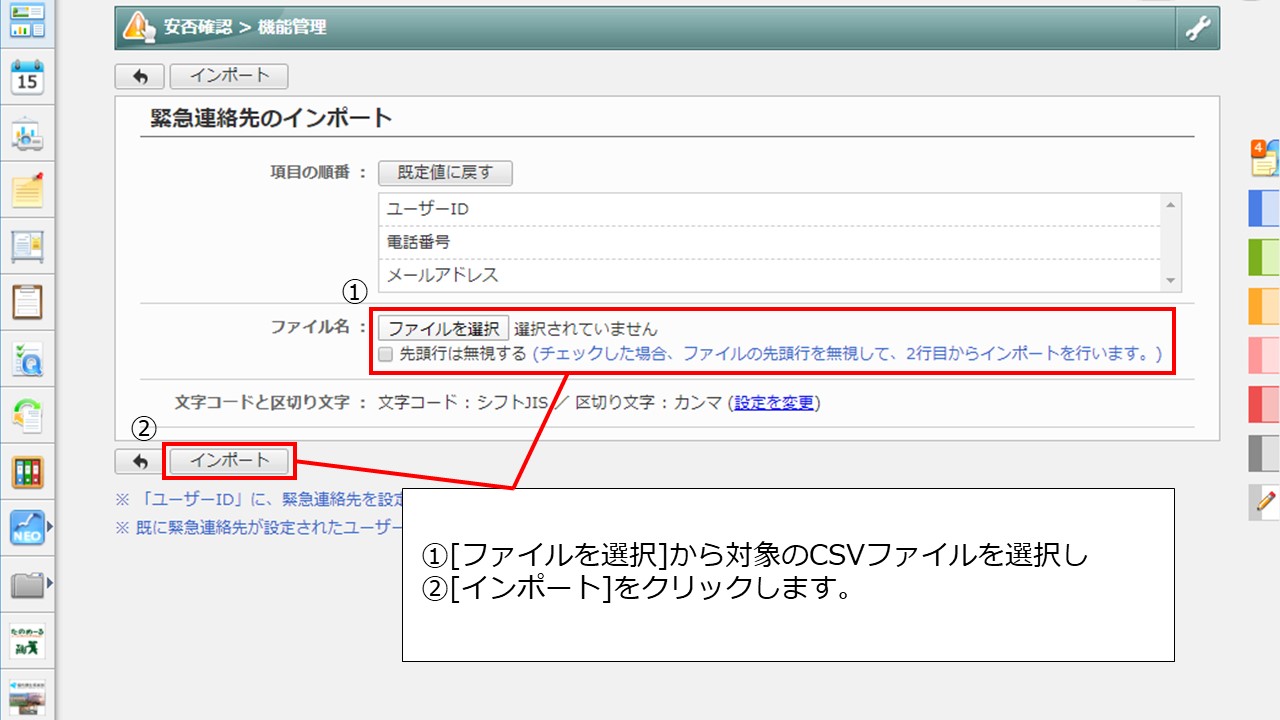Click the 文字コード：シフトJIS text
This screenshot has width=1280, height=720.
pyautogui.click(x=464, y=403)
